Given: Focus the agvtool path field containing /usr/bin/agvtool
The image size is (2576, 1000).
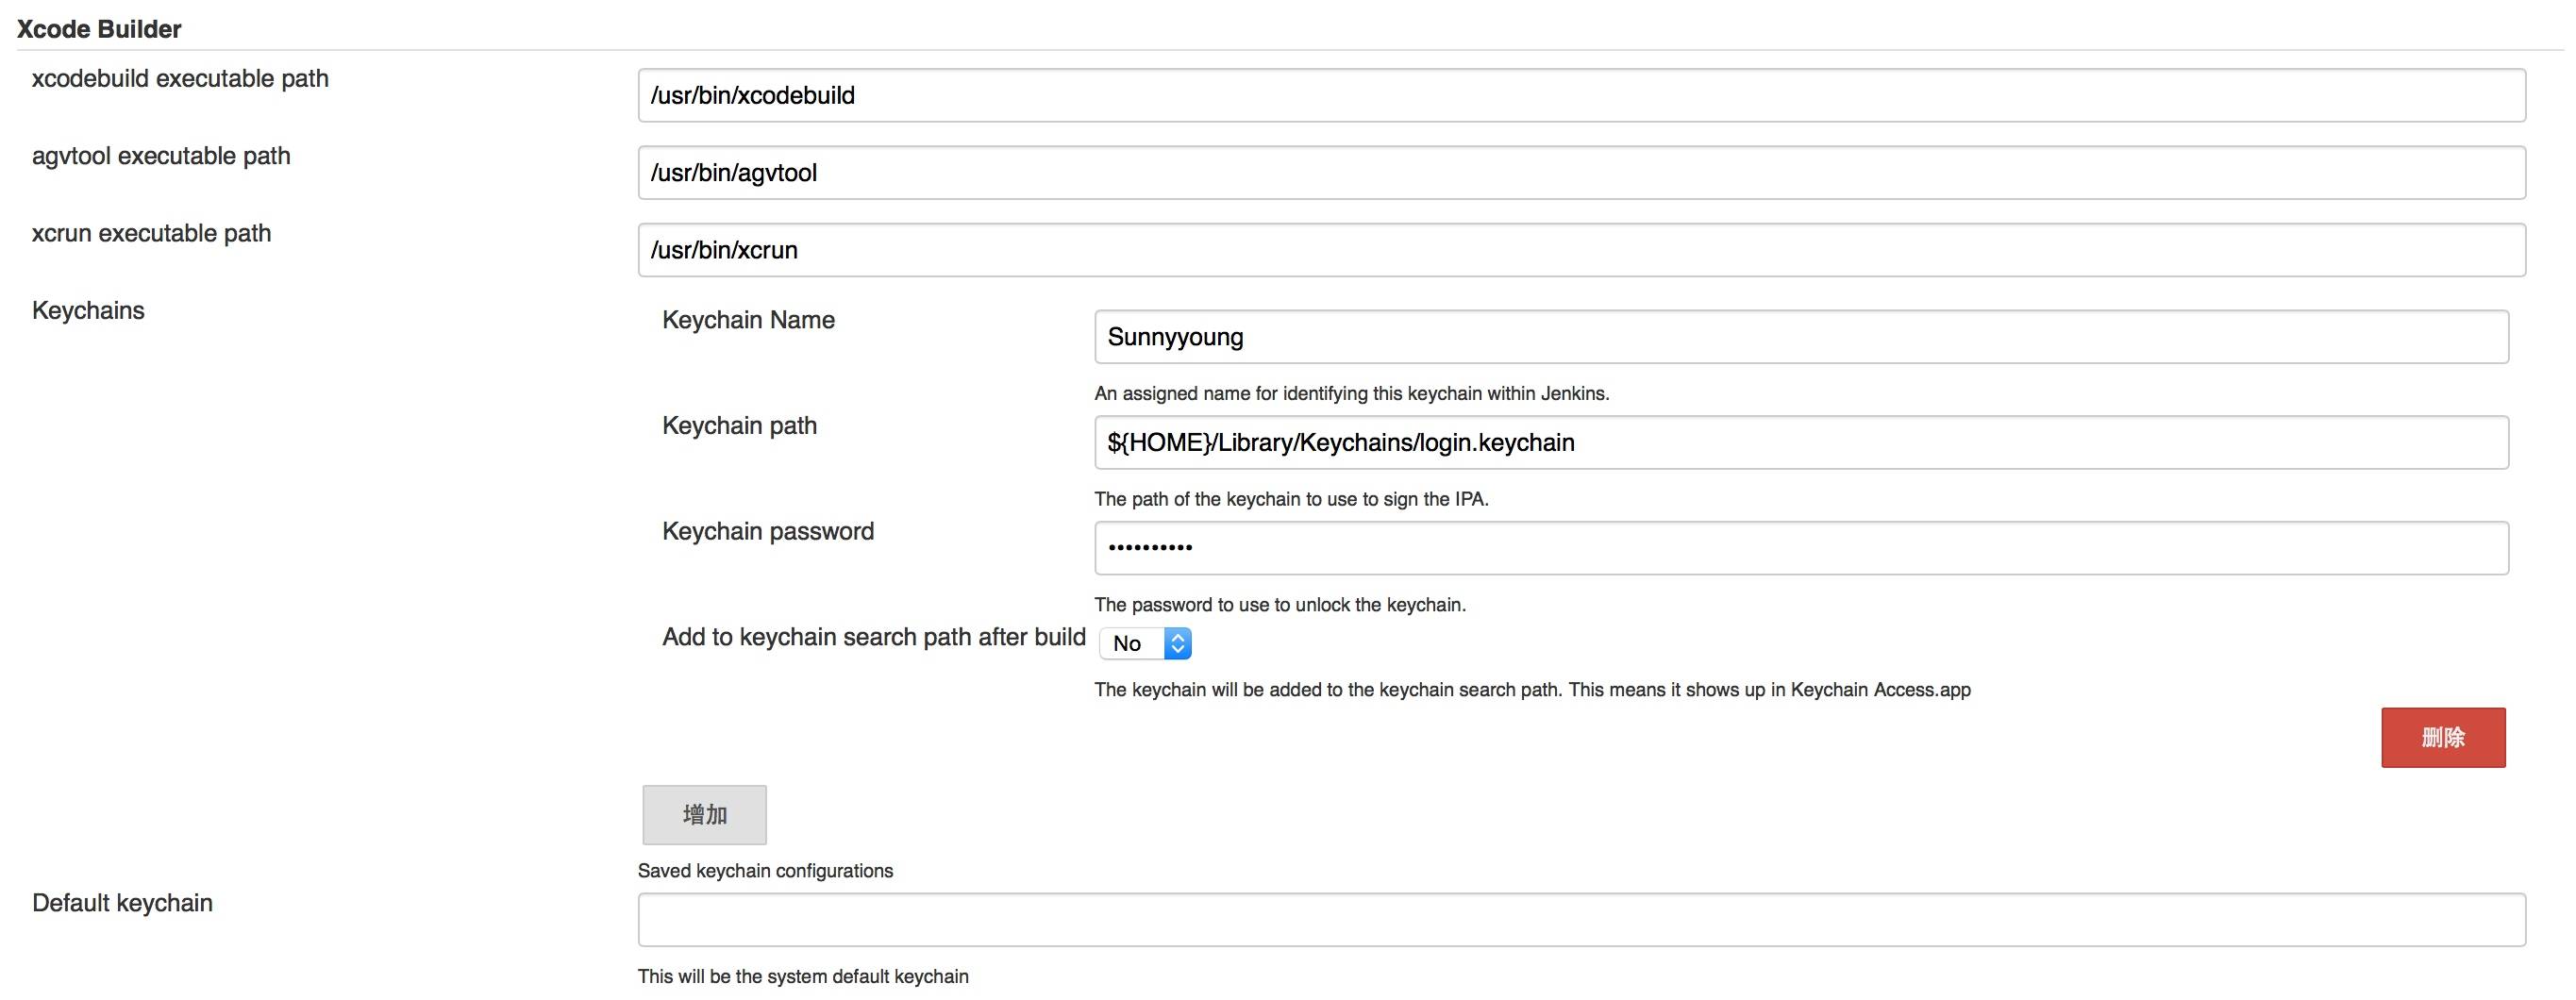Looking at the screenshot, I should [x=1580, y=172].
